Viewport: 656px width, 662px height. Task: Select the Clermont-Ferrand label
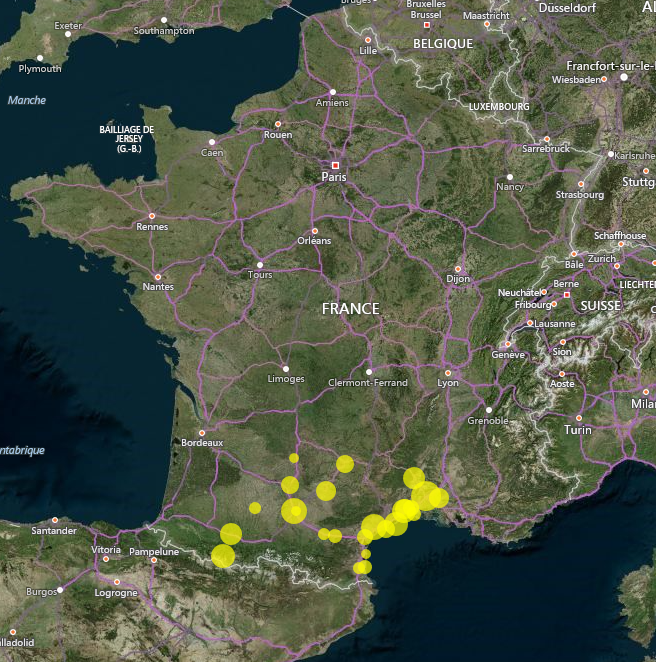[368, 383]
